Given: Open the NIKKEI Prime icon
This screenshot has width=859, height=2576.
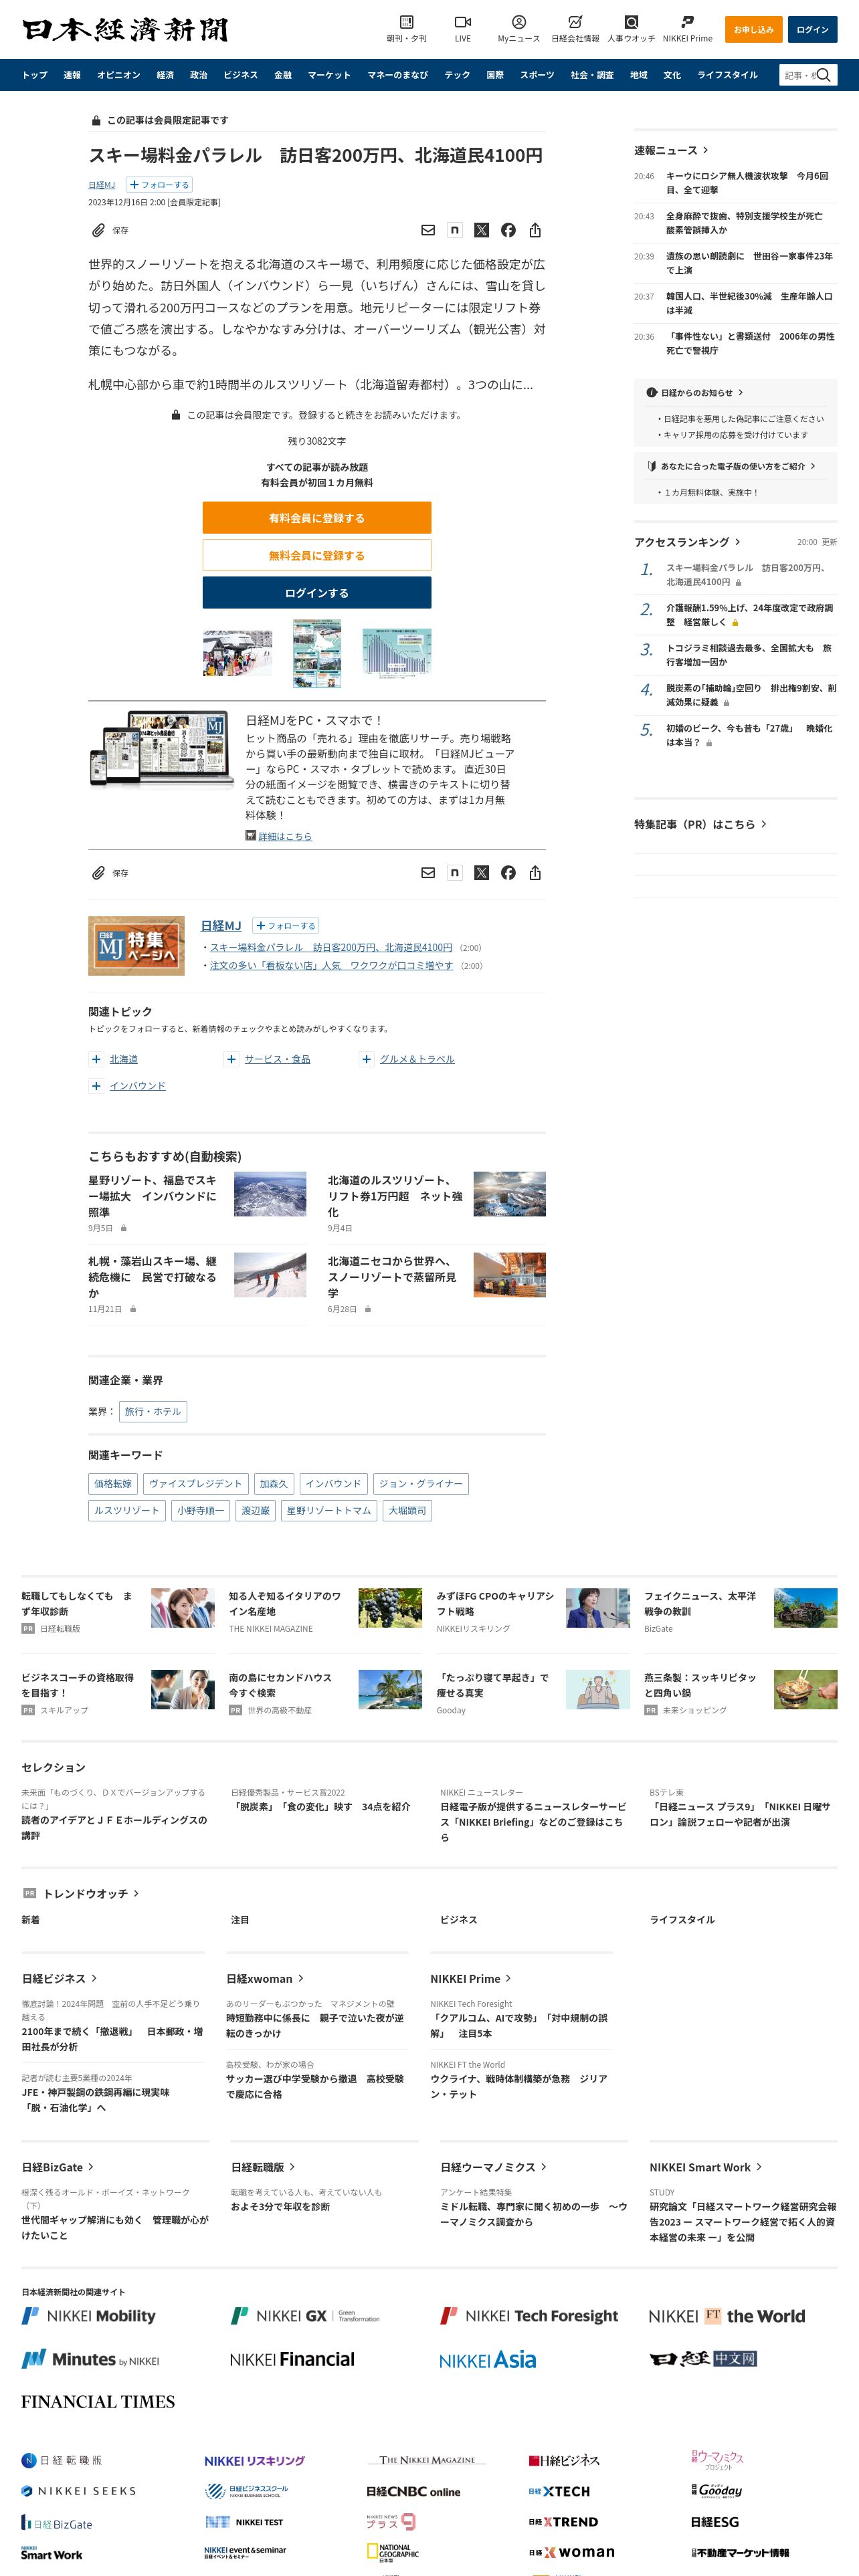Looking at the screenshot, I should (x=687, y=22).
